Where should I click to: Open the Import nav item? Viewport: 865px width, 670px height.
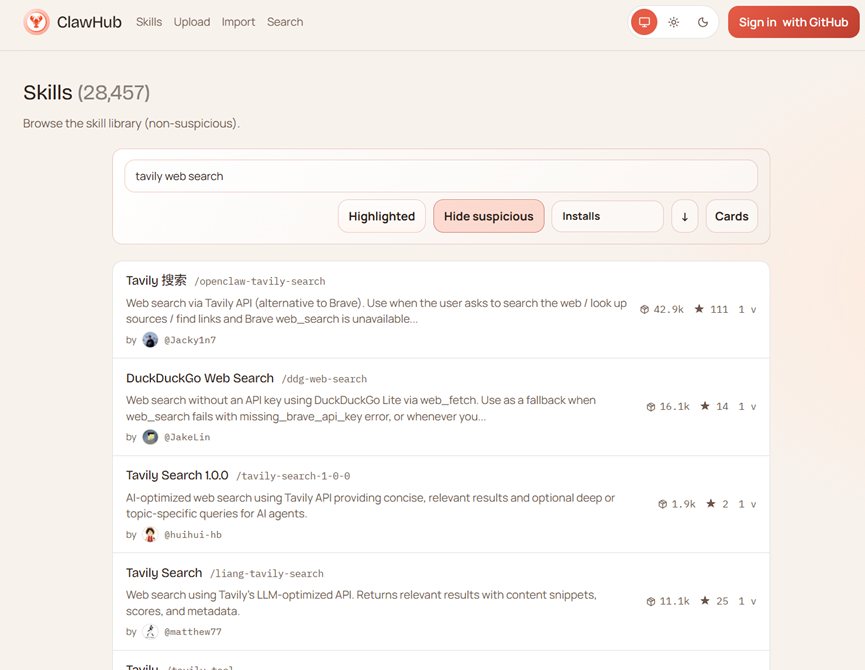click(x=238, y=22)
